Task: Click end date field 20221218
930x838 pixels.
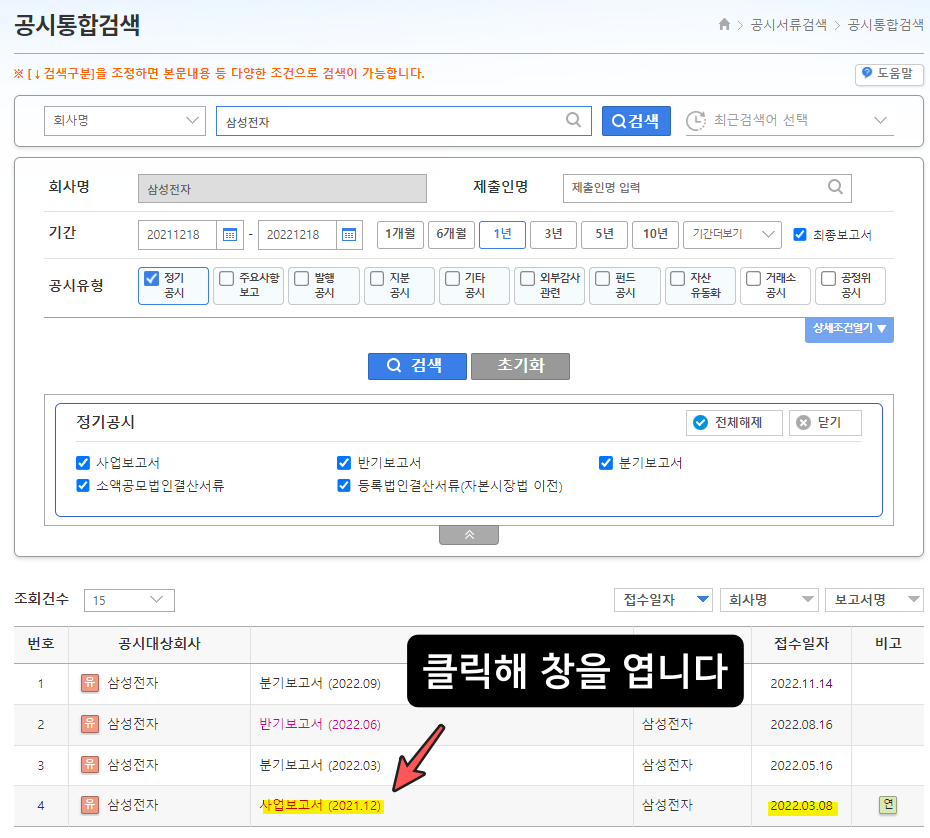Action: tap(297, 235)
